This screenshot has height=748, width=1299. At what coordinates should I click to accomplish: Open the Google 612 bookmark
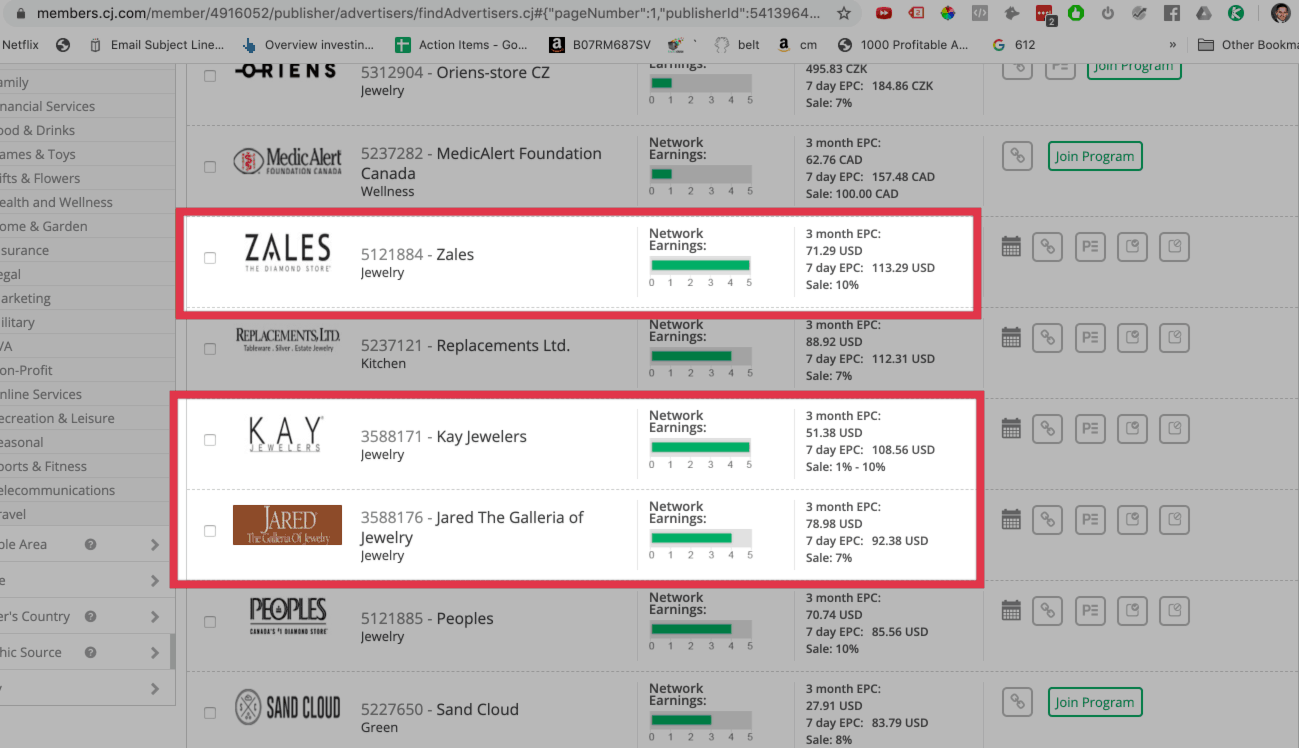(1014, 45)
